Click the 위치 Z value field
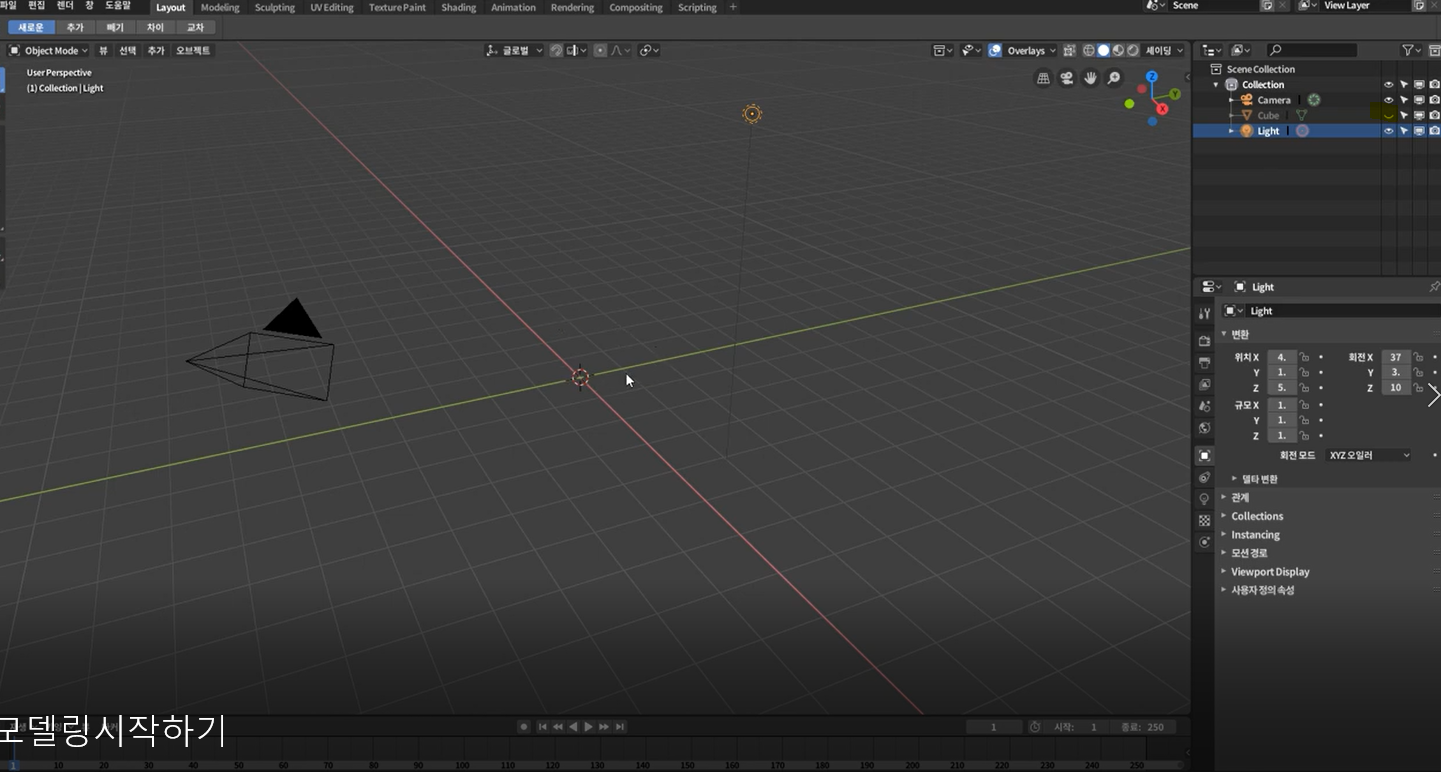Viewport: 1441px width, 772px height. pyautogui.click(x=1282, y=388)
